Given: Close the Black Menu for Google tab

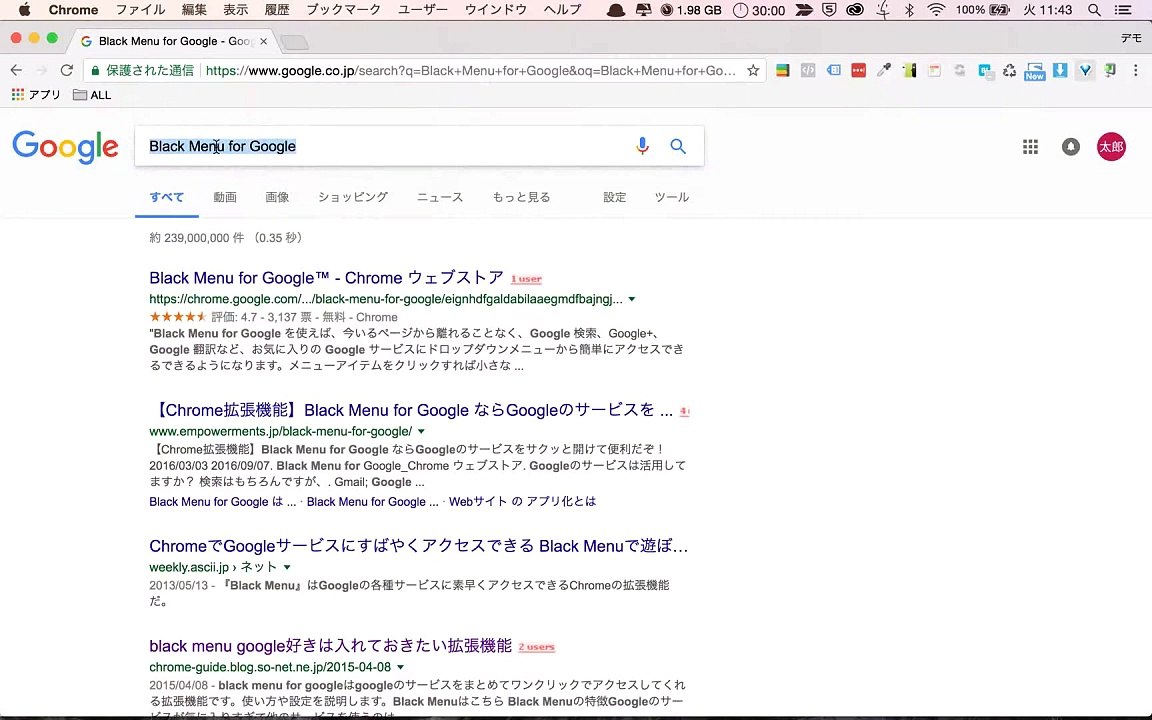Looking at the screenshot, I should [263, 41].
